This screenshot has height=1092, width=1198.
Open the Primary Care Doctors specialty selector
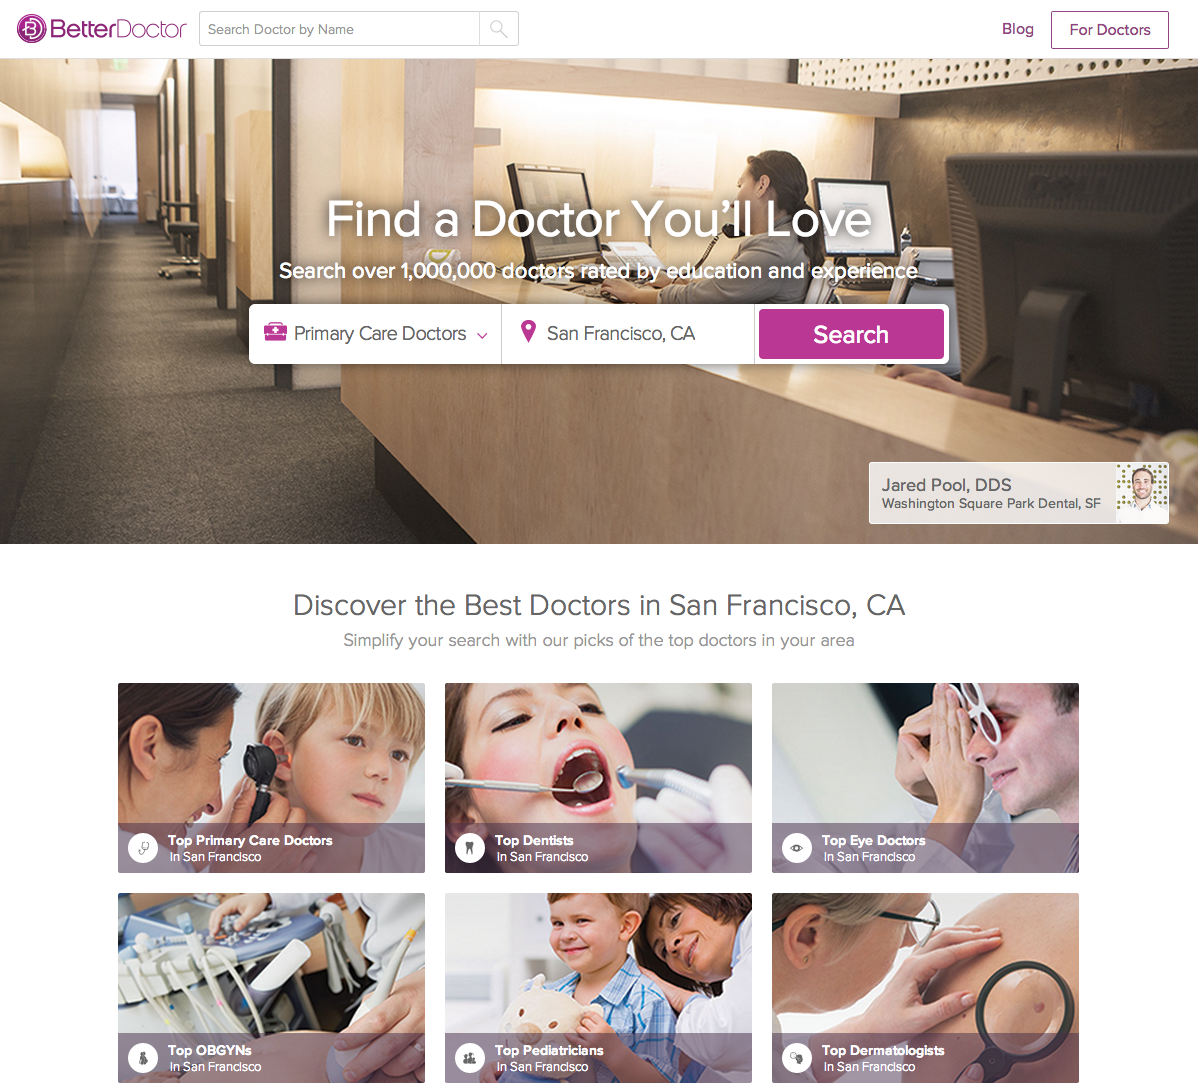[375, 334]
